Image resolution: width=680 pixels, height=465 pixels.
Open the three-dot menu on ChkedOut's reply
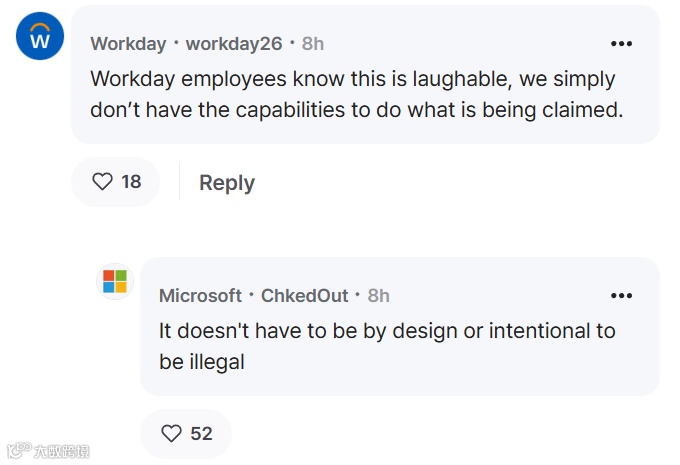point(622,295)
